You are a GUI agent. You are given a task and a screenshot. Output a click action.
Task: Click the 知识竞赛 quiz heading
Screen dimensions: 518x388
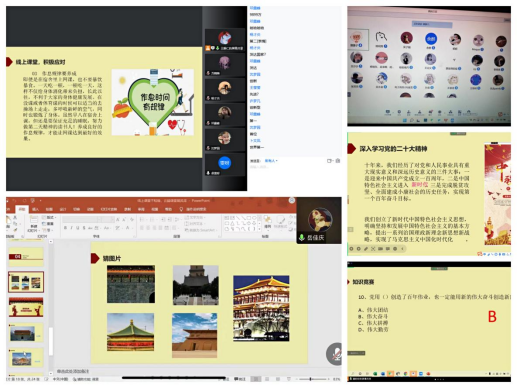point(363,282)
